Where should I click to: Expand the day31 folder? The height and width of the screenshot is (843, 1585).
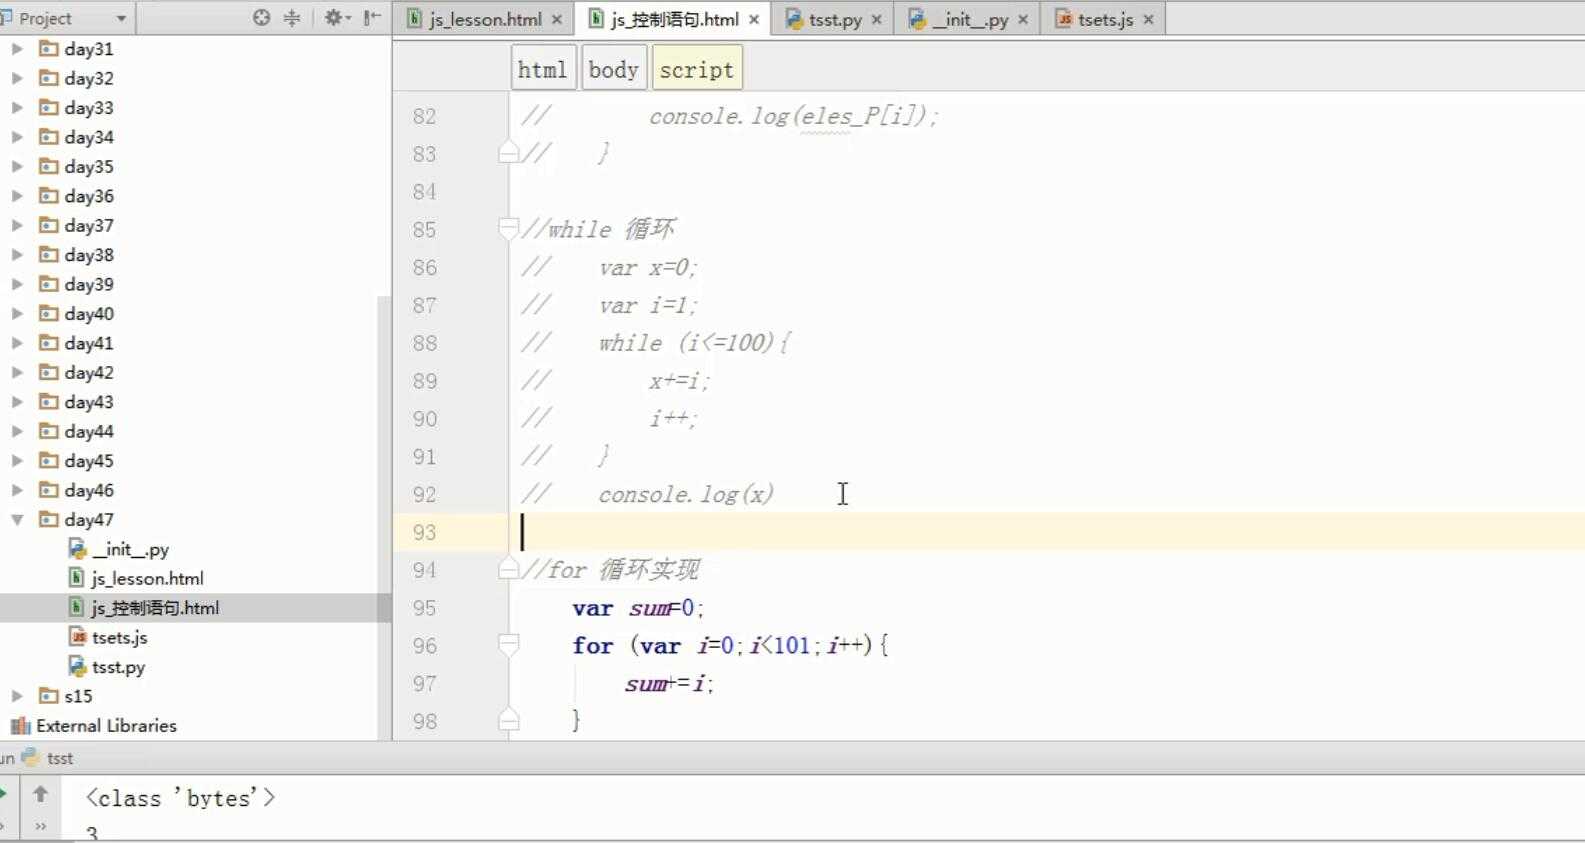tap(16, 48)
